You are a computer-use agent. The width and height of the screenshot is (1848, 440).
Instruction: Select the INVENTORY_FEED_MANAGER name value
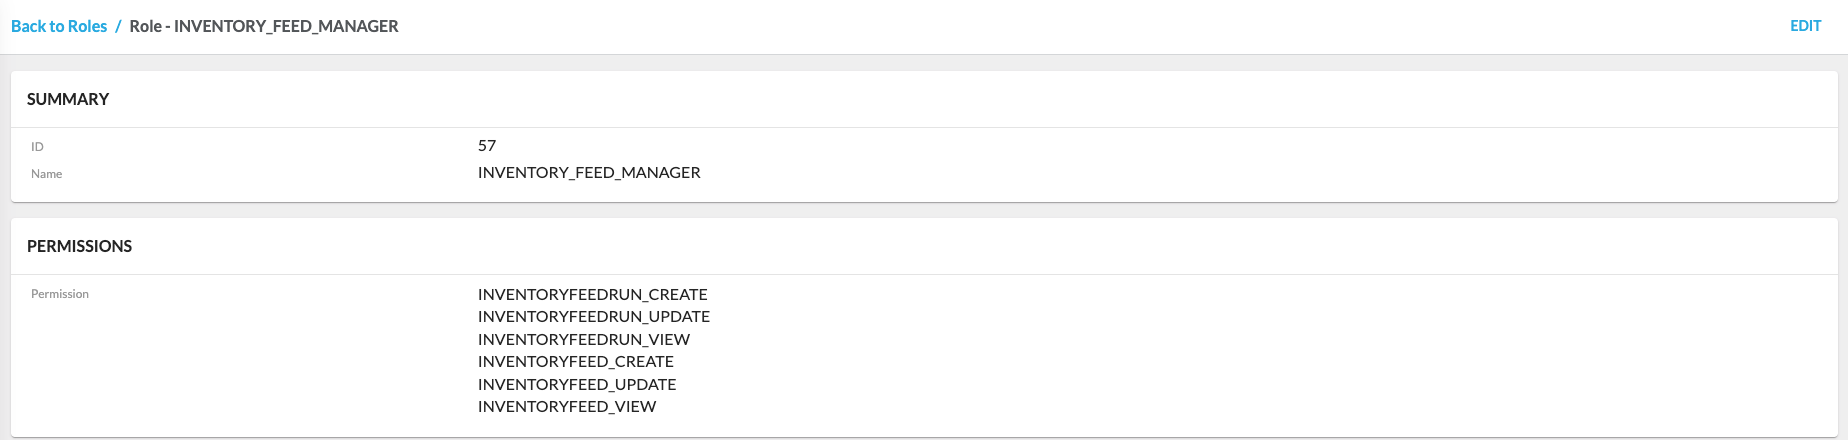click(x=589, y=173)
